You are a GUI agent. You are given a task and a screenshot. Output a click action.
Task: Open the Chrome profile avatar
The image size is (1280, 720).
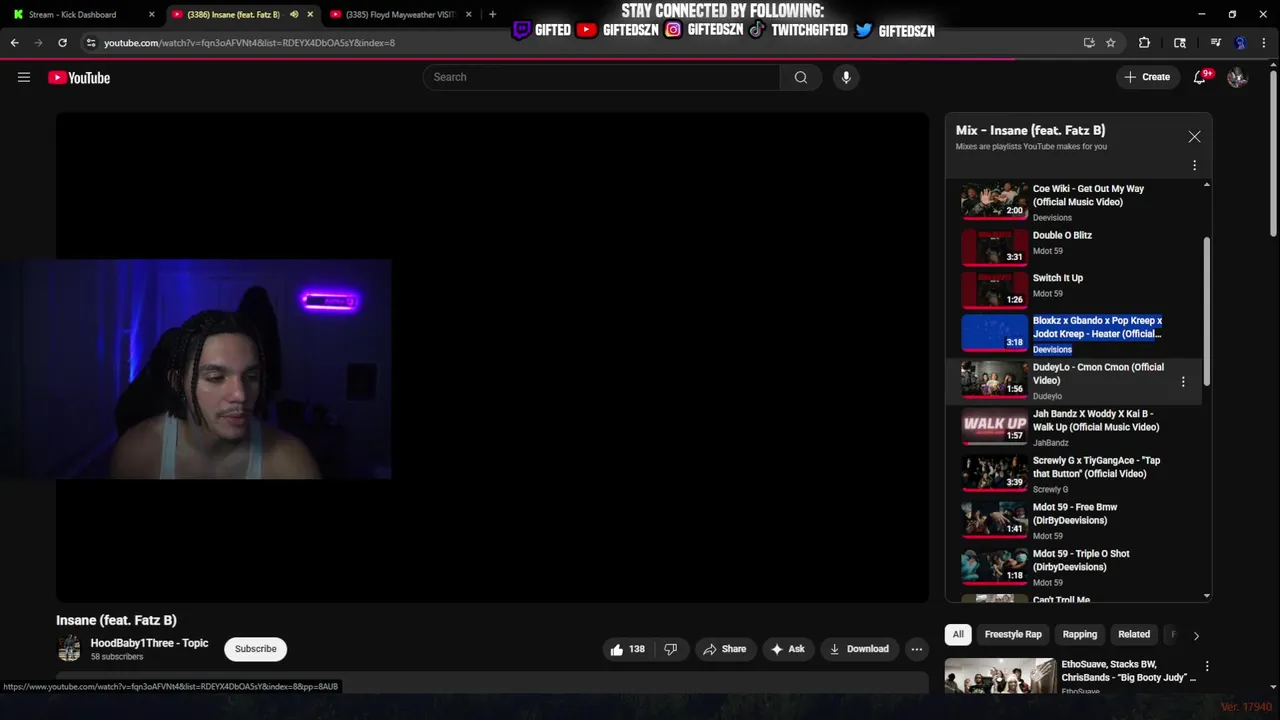[x=1241, y=43]
